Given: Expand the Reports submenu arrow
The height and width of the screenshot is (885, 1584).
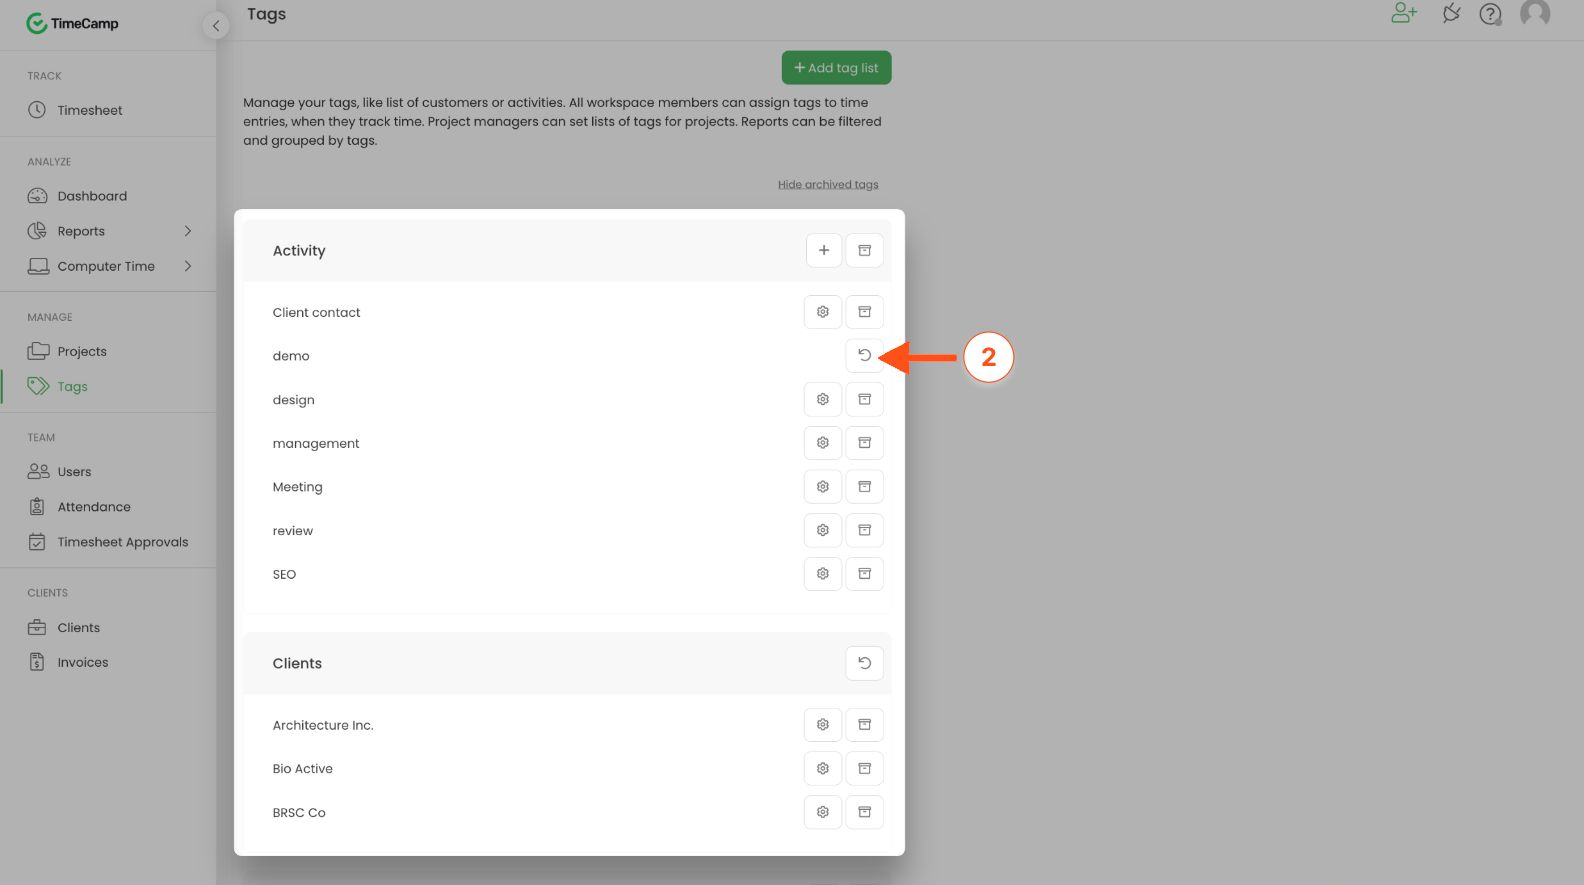Looking at the screenshot, I should click(187, 231).
